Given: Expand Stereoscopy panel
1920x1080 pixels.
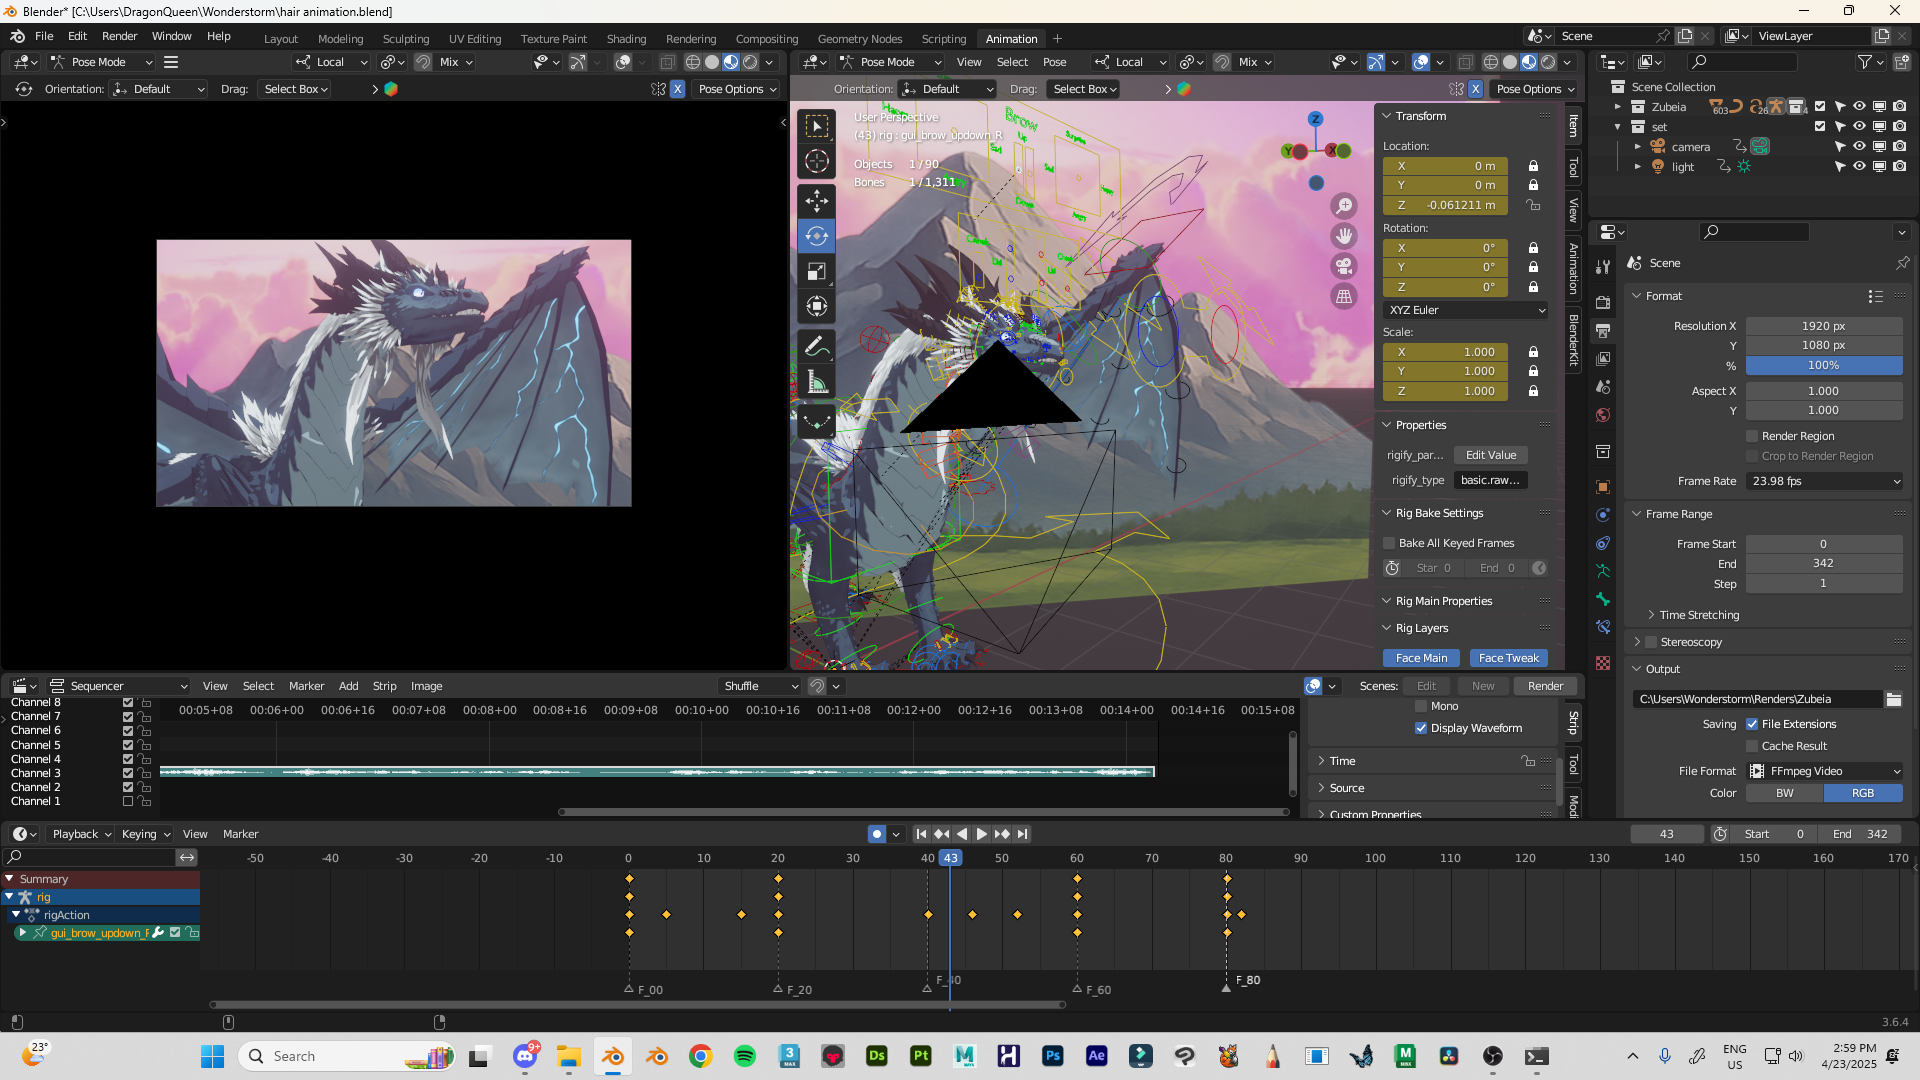Looking at the screenshot, I should [x=1638, y=642].
